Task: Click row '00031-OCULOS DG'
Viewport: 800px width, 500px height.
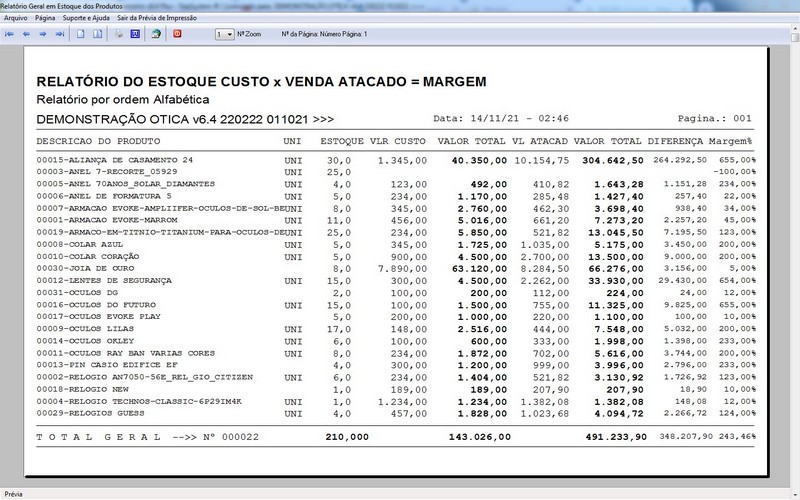Action: pyautogui.click(x=395, y=293)
